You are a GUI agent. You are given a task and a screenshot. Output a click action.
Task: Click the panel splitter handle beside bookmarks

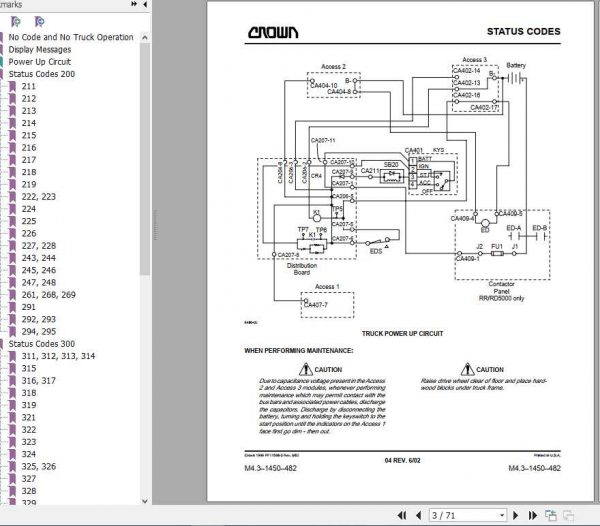[x=156, y=226]
